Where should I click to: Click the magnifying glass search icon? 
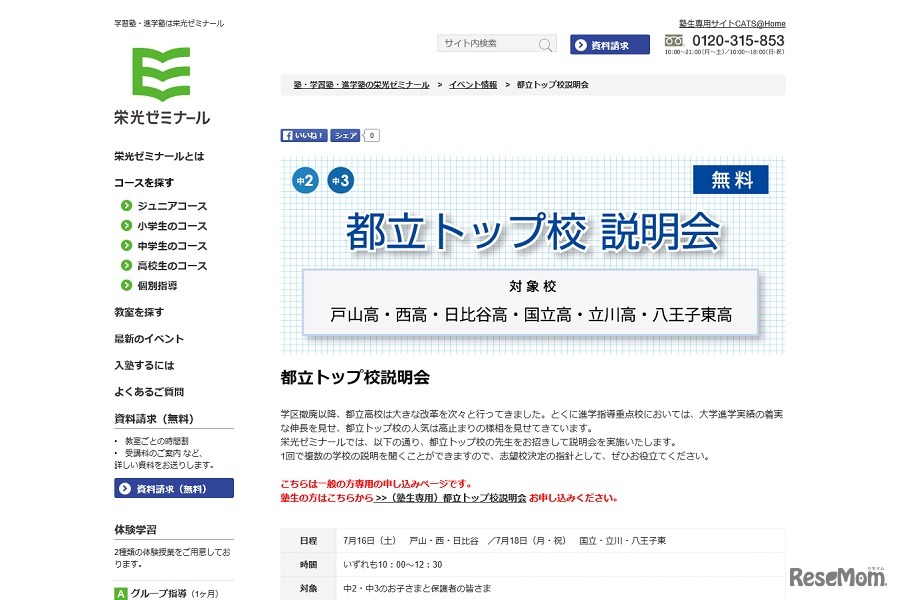545,44
